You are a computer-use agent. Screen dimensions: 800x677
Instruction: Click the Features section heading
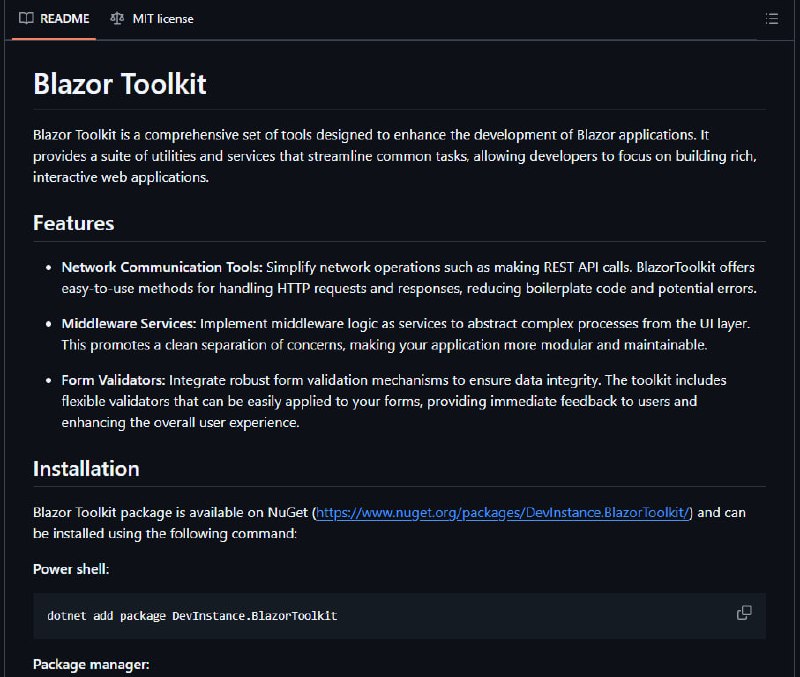[73, 223]
